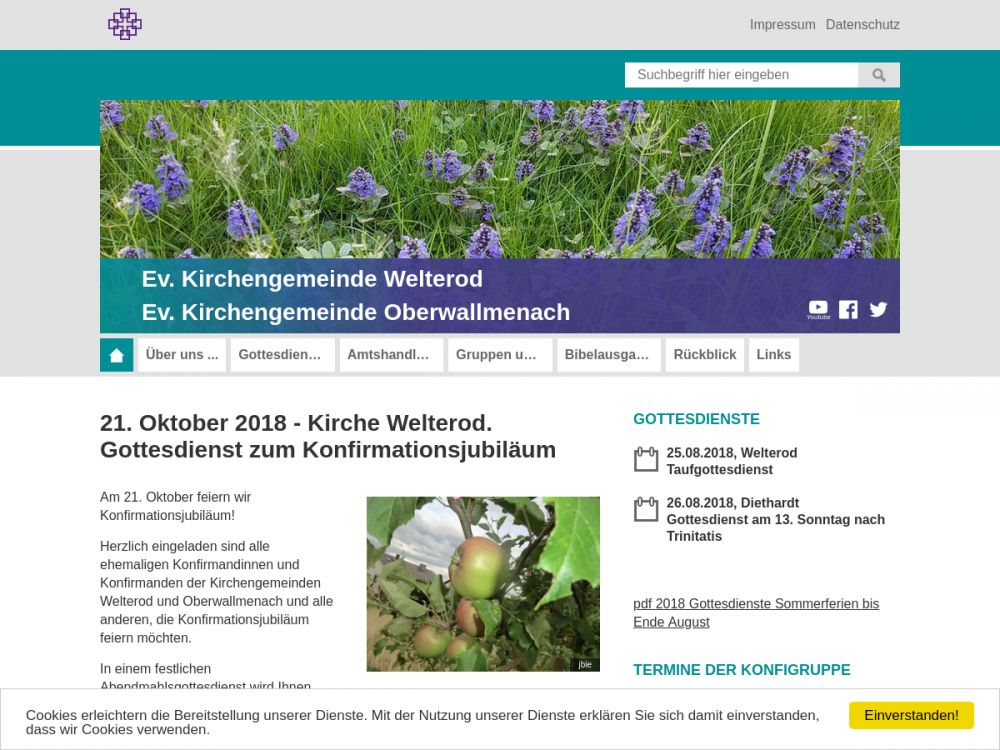Open the YouTube channel icon

(818, 309)
